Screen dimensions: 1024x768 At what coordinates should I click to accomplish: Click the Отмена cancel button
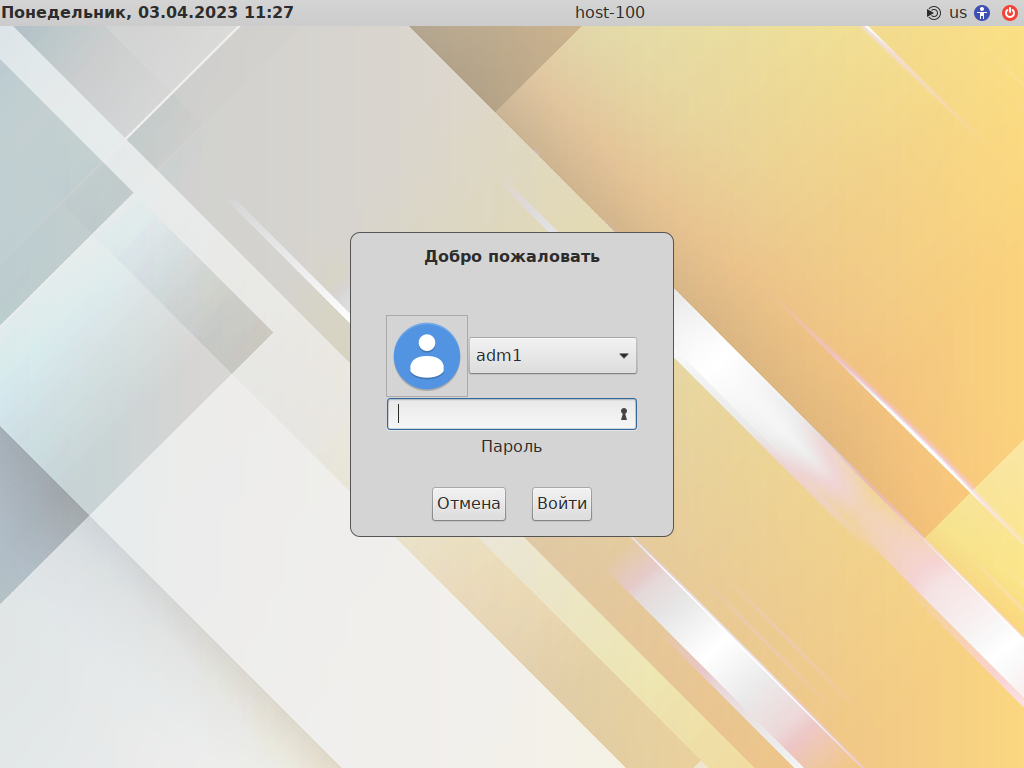point(468,503)
